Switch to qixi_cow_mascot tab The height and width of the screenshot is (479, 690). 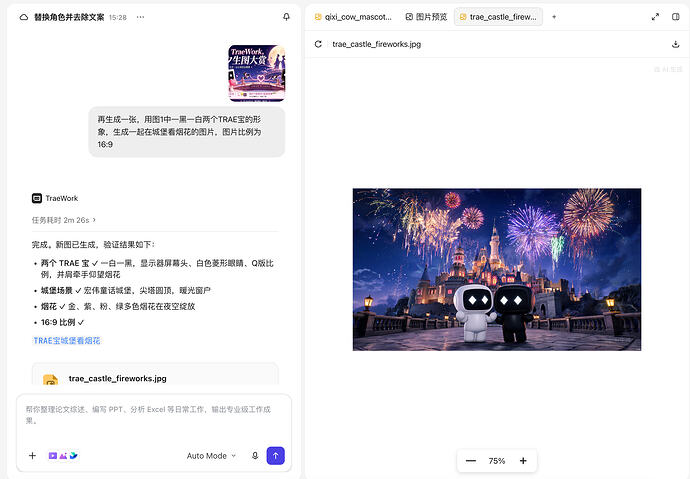click(353, 17)
